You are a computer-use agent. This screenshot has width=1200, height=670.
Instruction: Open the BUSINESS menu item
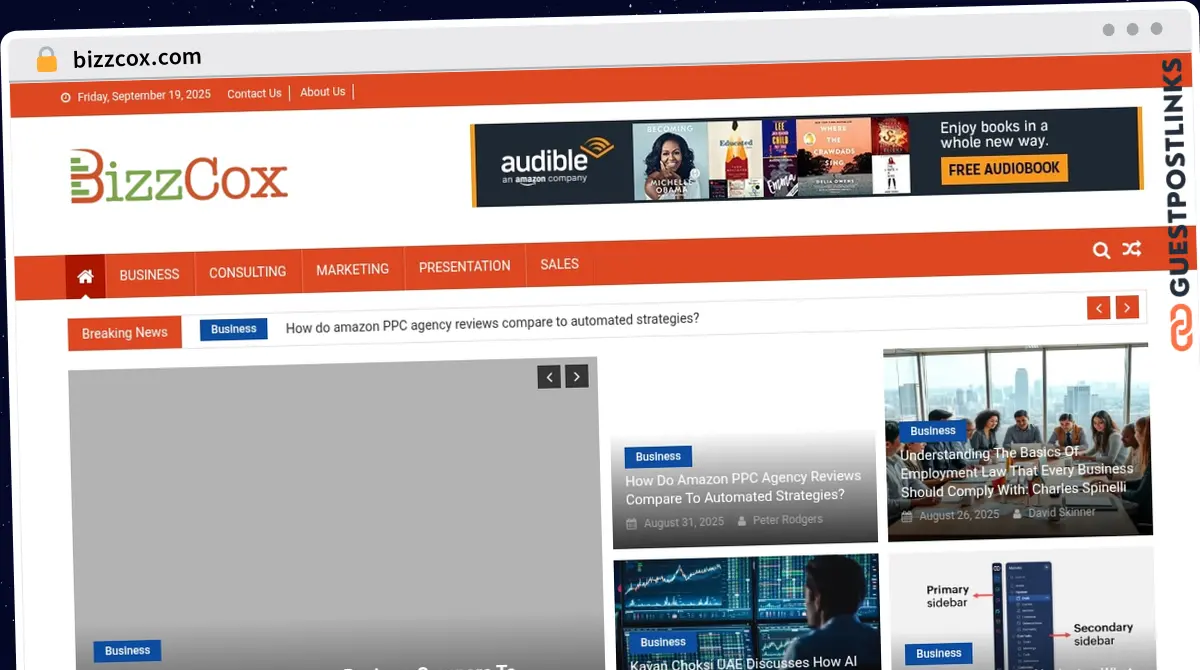tap(149, 275)
